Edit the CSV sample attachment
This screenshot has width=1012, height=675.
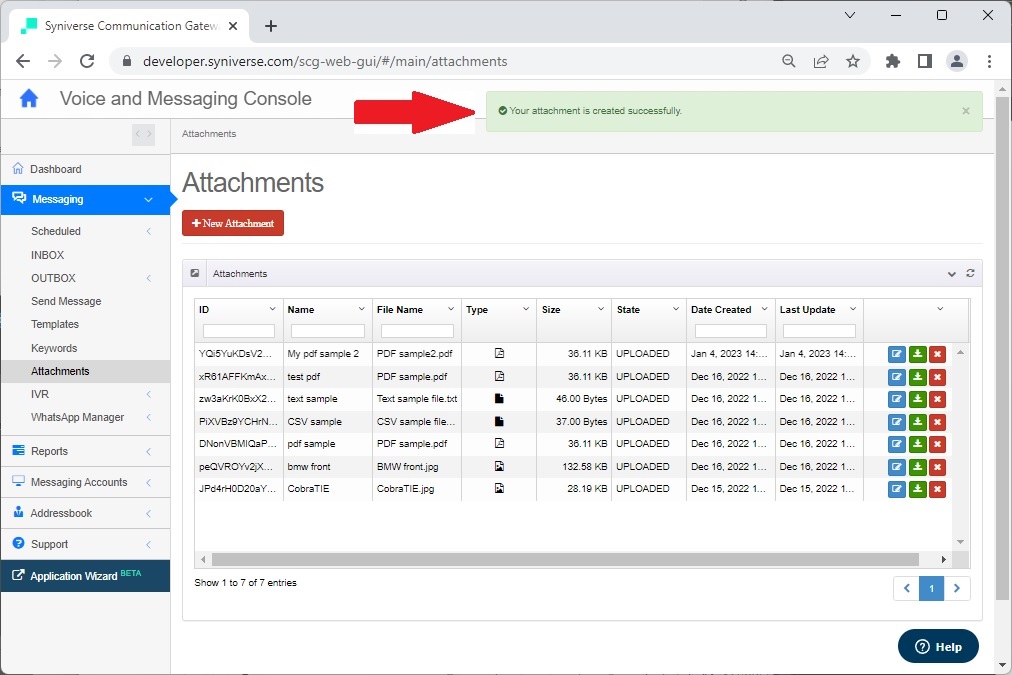coord(896,421)
